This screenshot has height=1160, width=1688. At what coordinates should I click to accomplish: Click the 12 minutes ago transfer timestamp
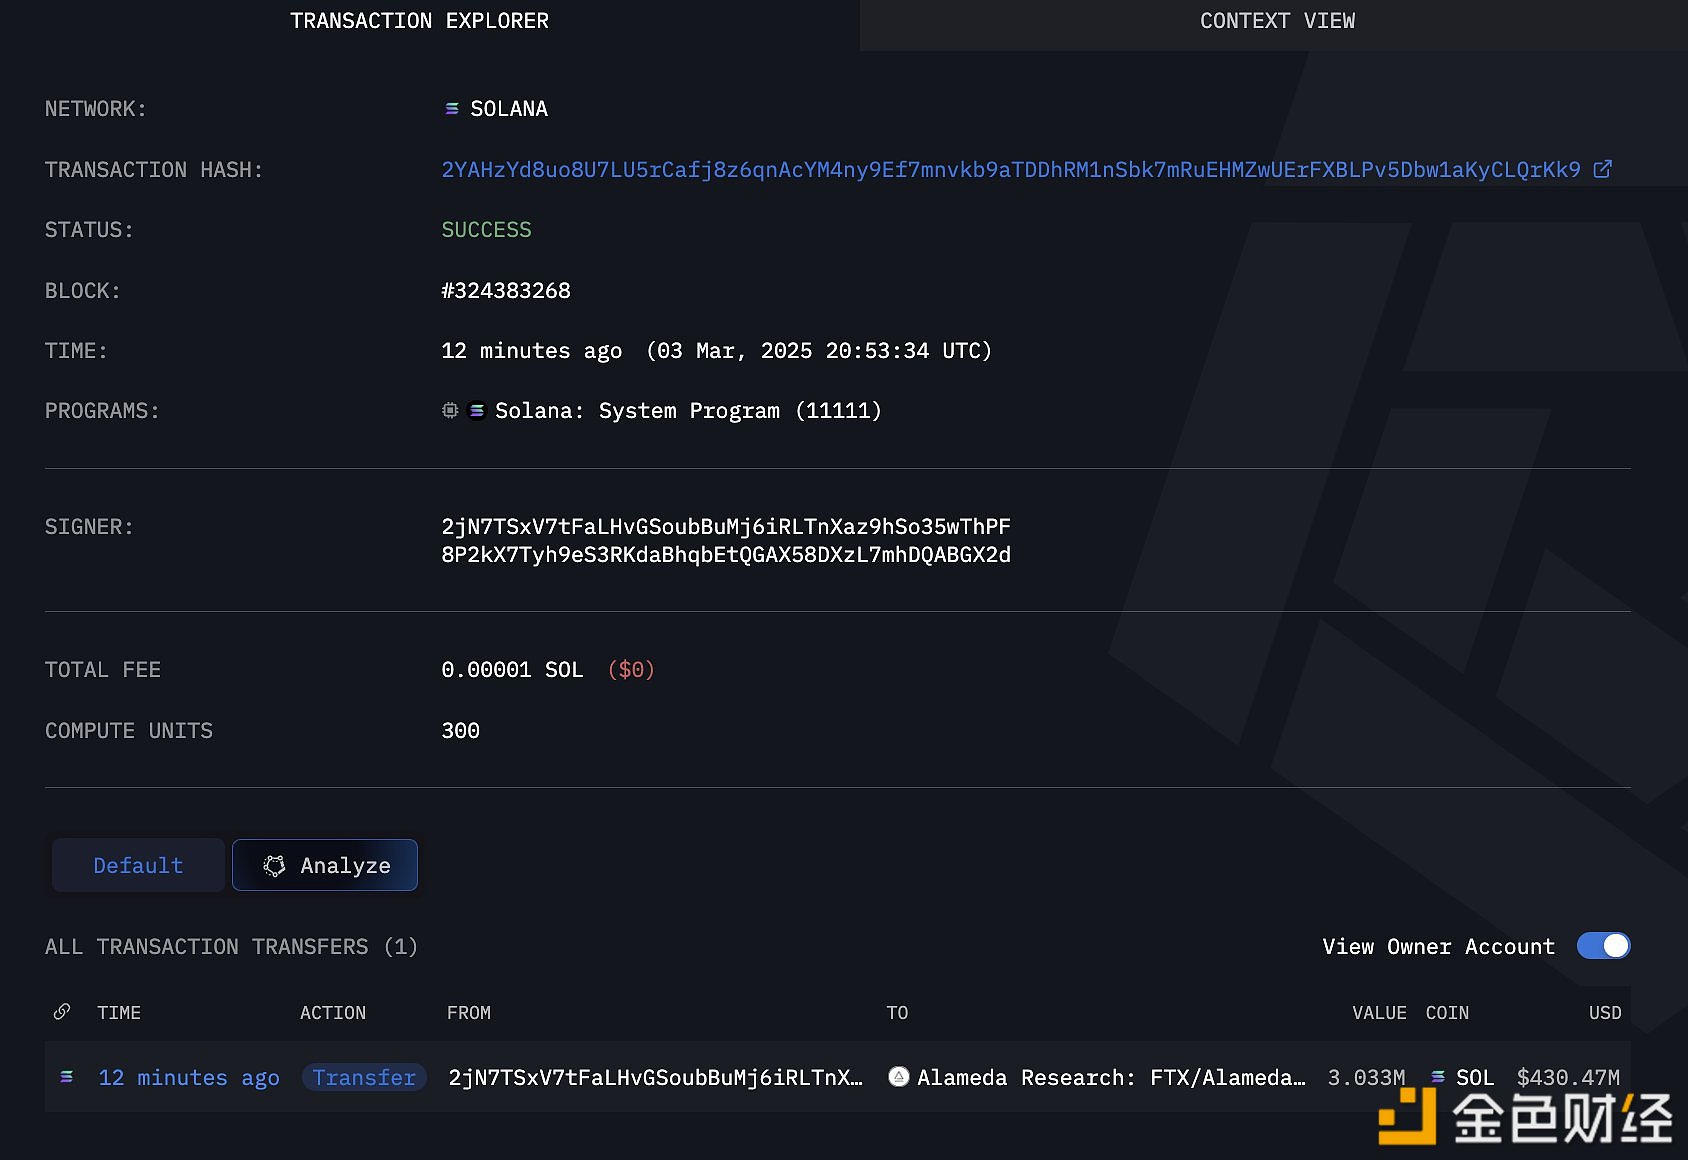point(188,1077)
